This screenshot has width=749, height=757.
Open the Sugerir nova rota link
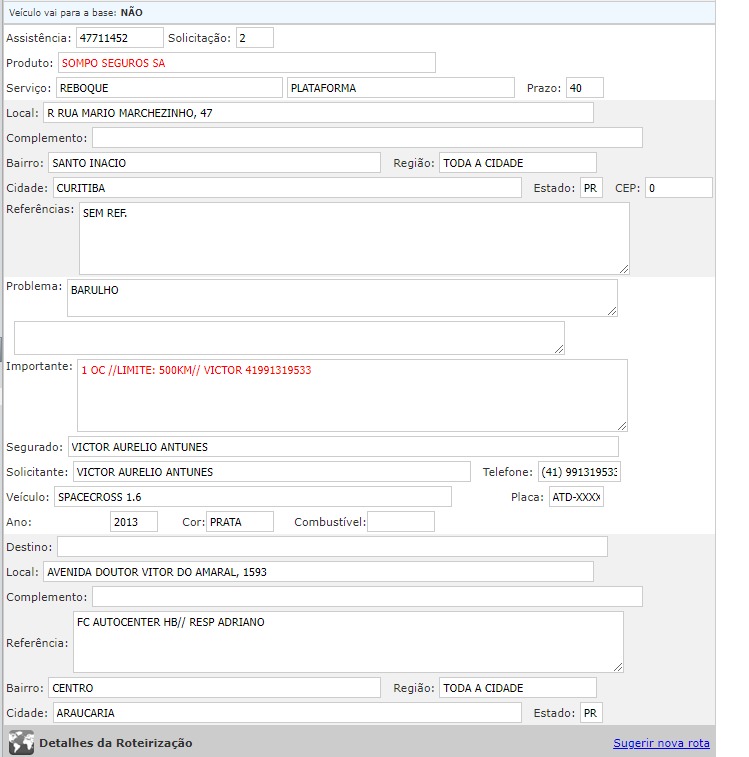[661, 743]
